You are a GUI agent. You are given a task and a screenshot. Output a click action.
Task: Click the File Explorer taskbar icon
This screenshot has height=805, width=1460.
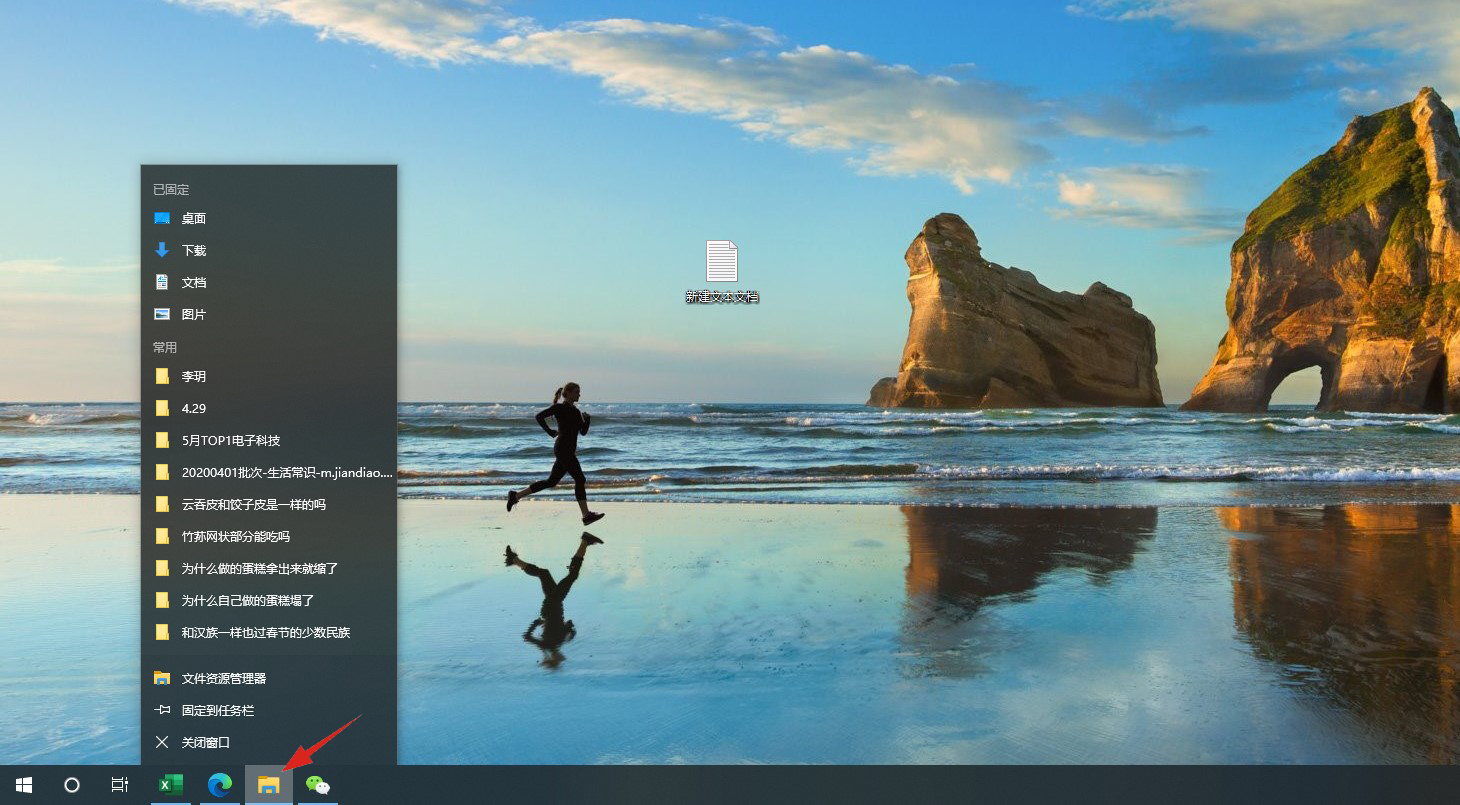click(x=269, y=785)
